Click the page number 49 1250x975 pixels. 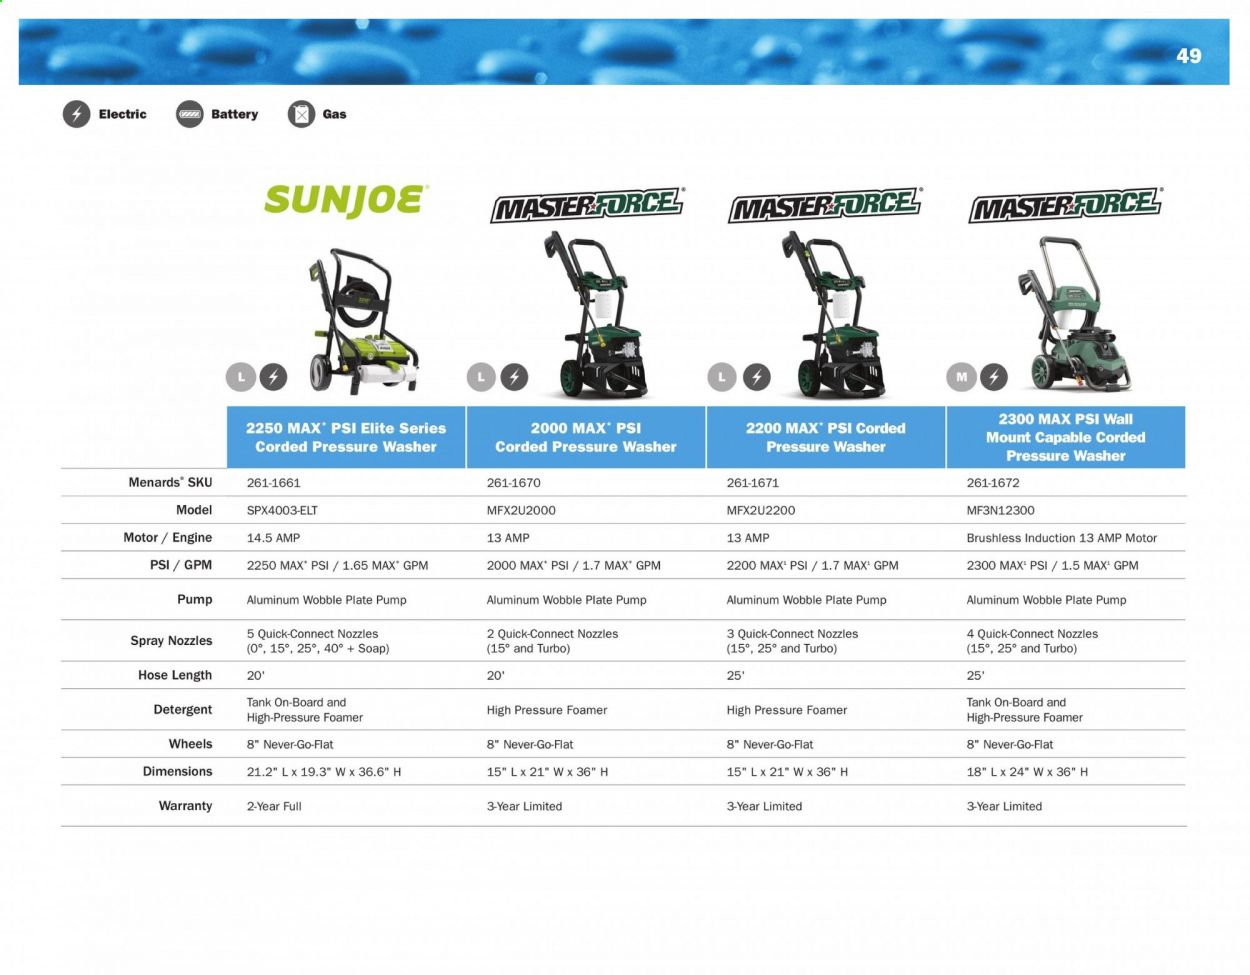click(1189, 56)
